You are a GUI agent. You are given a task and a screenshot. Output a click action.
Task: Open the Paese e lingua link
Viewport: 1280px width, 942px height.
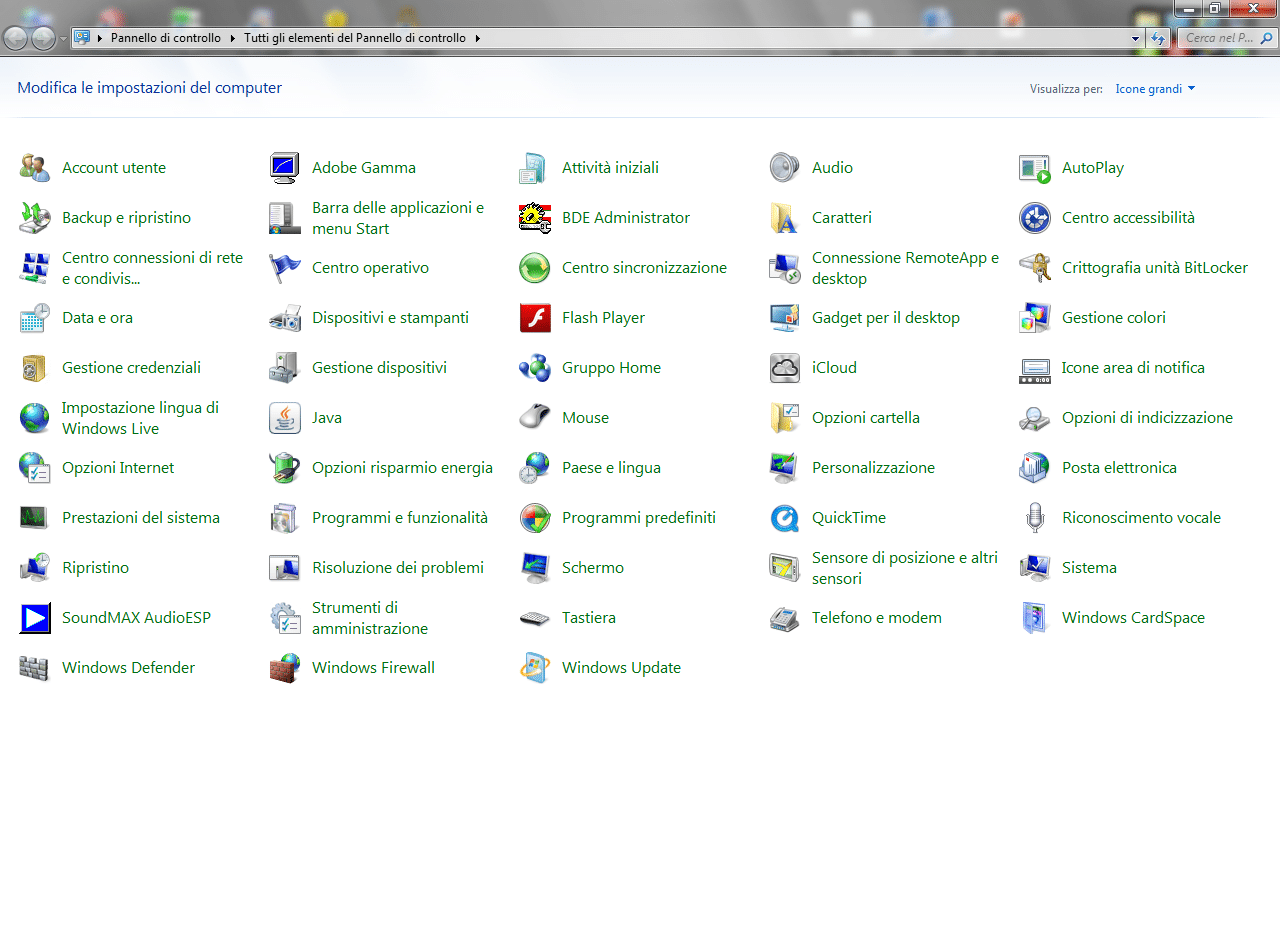click(x=611, y=468)
